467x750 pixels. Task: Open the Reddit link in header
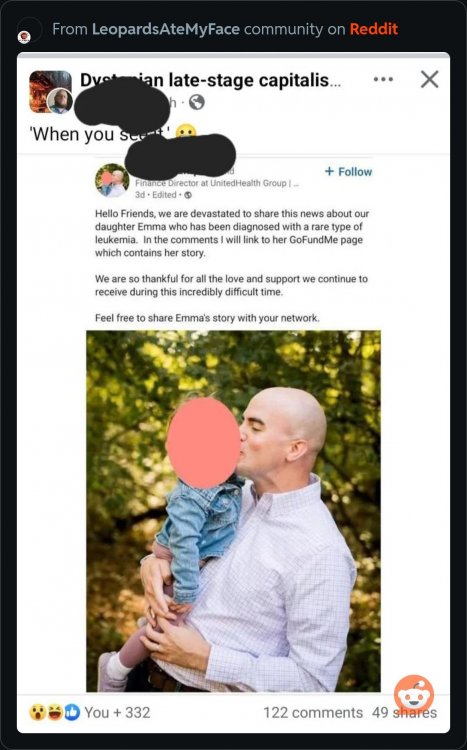click(x=374, y=29)
